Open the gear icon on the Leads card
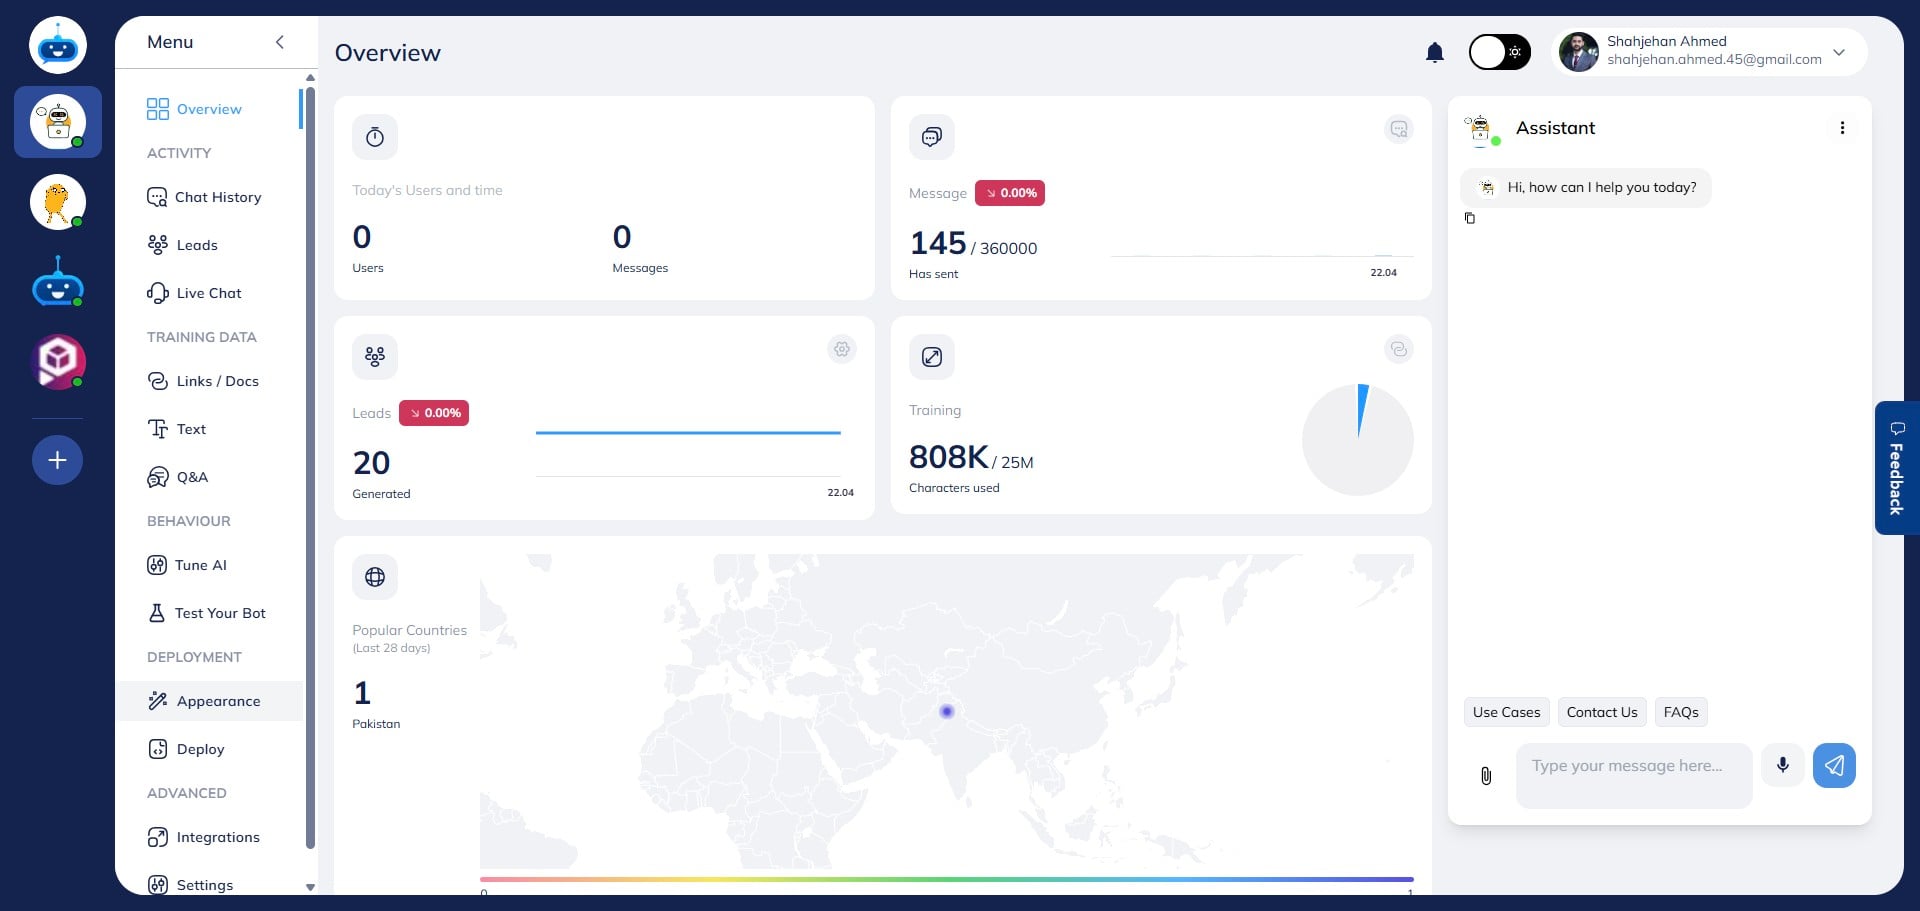This screenshot has height=911, width=1920. tap(842, 349)
